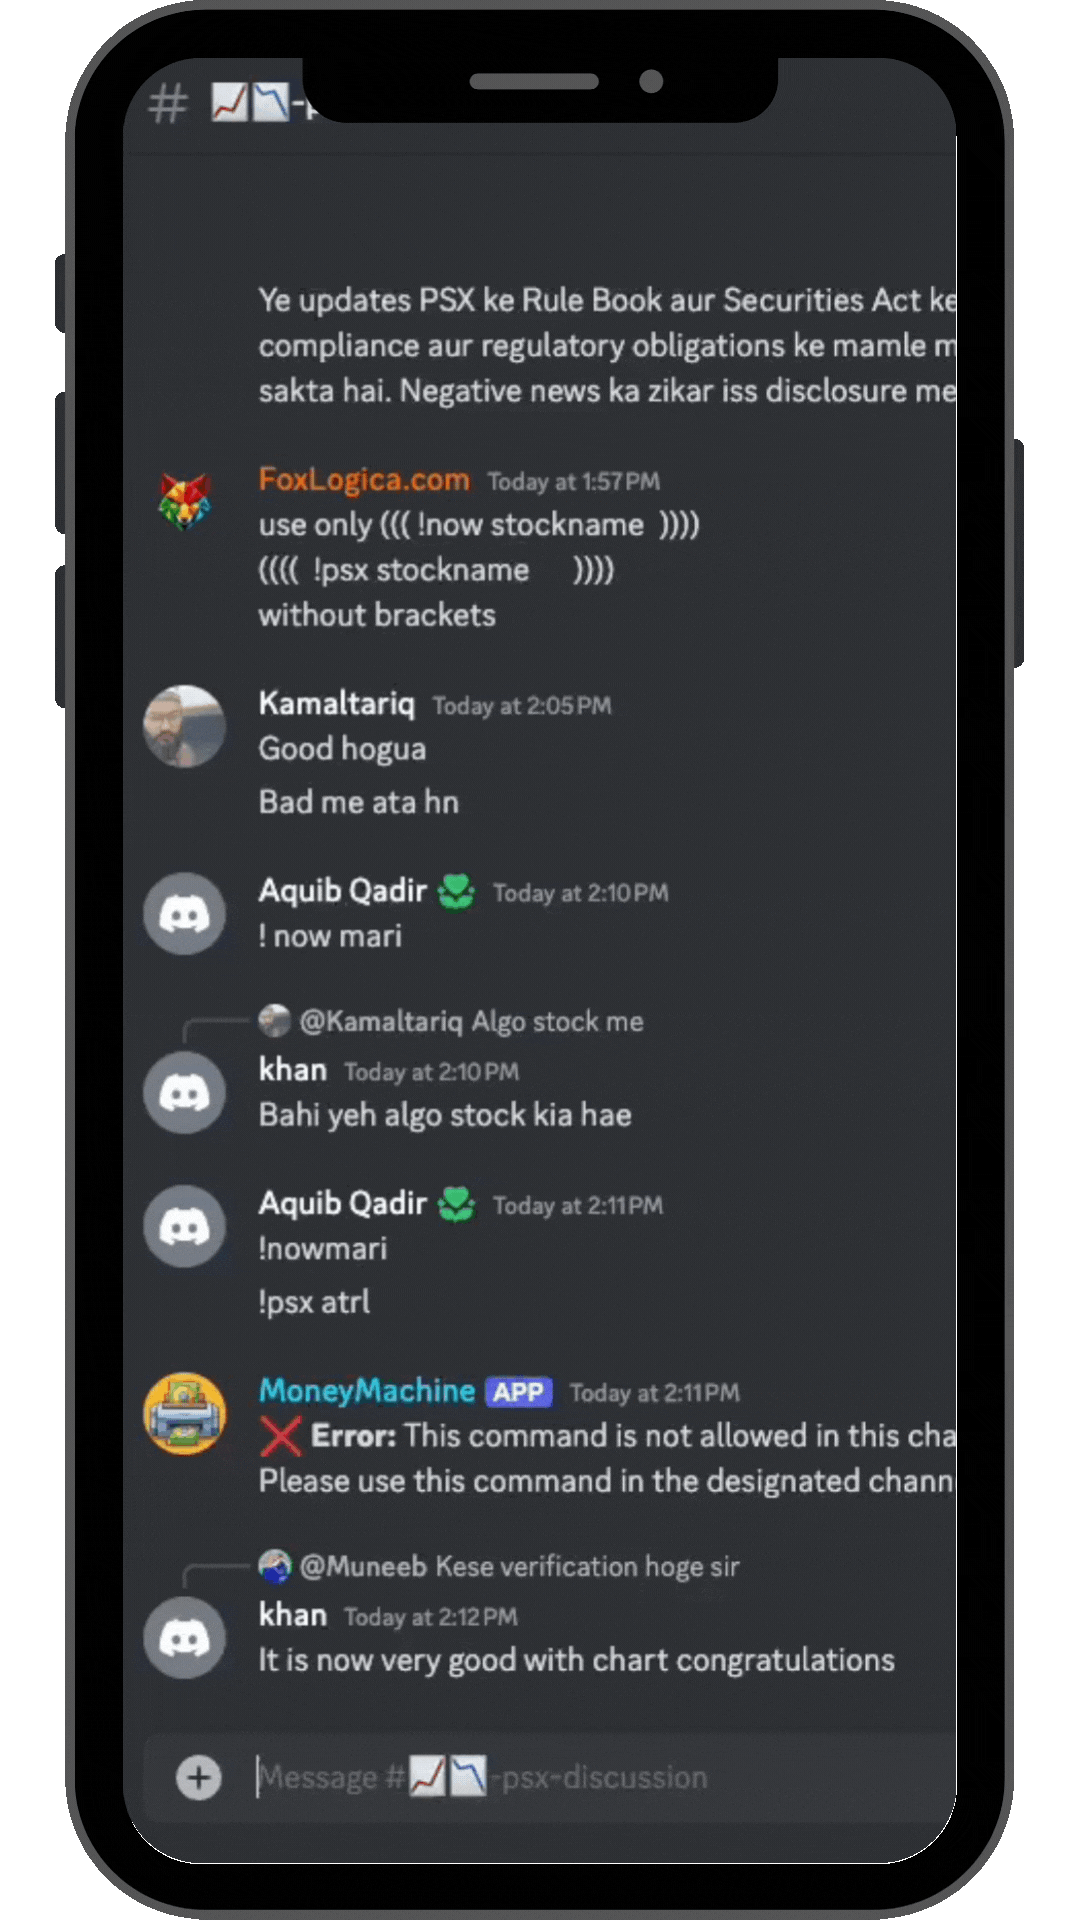Tap the MoneyMachine username

point(366,1390)
